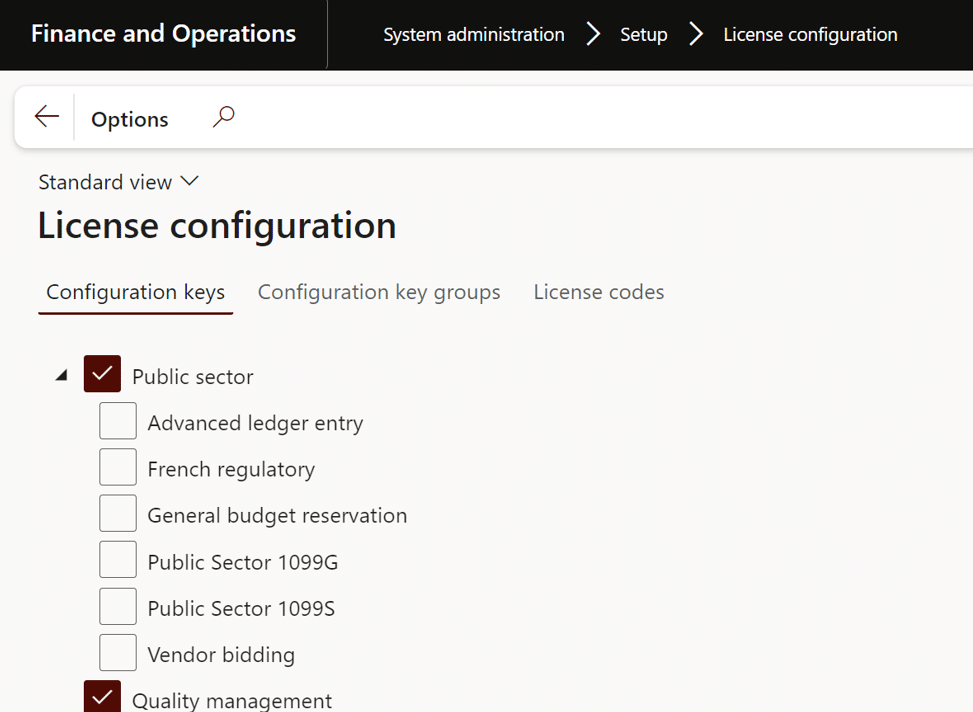Enable Vendor bidding checkbox
The width and height of the screenshot is (973, 712).
(118, 653)
